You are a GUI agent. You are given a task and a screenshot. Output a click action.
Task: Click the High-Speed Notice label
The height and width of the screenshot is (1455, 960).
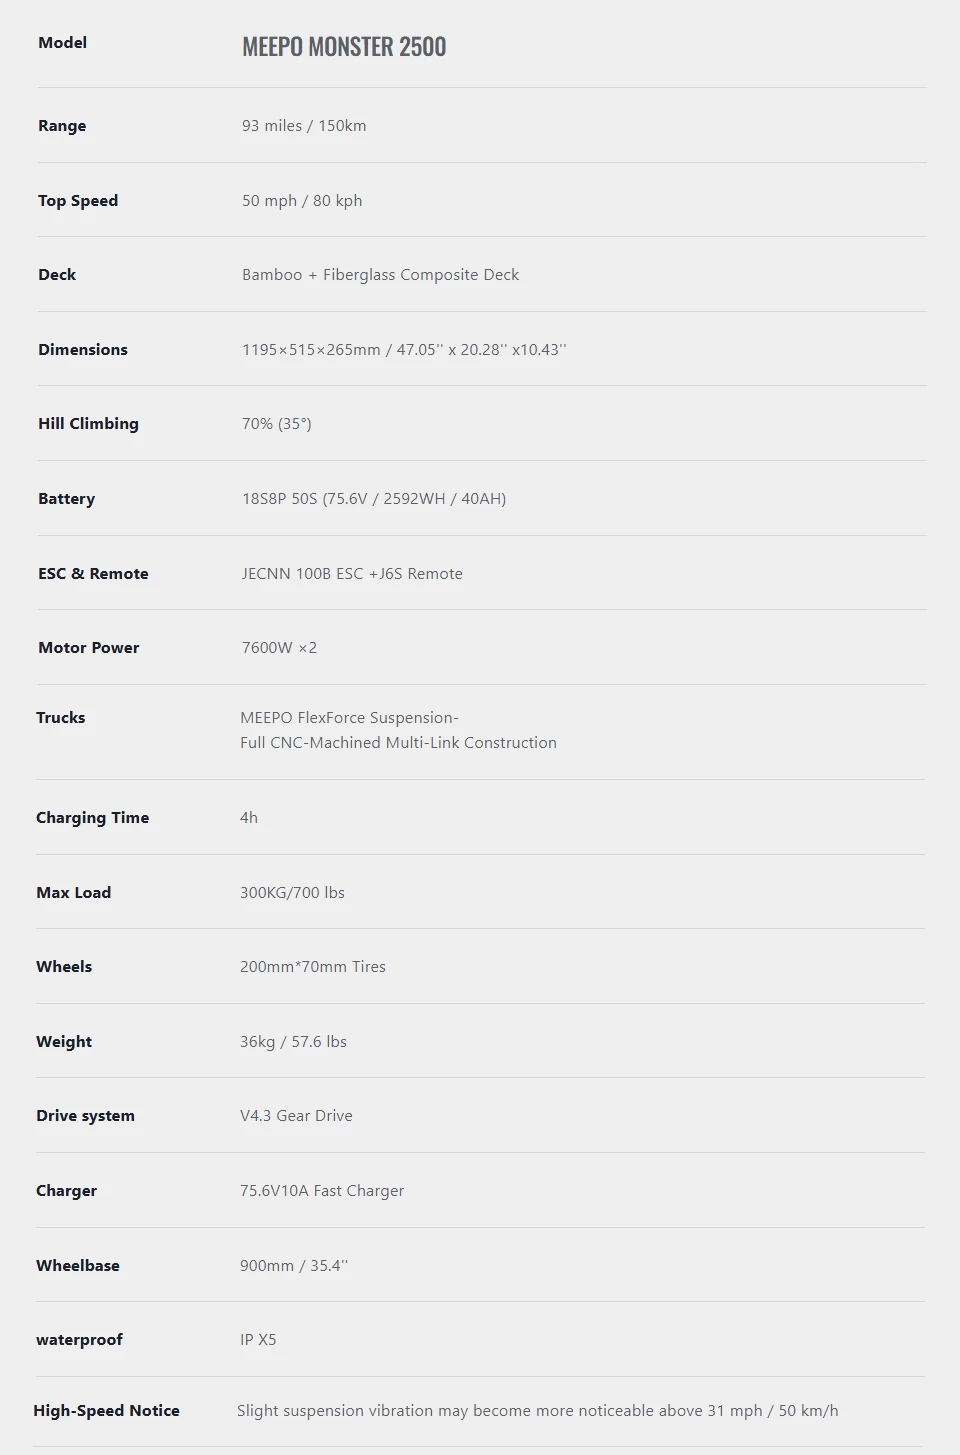106,1411
